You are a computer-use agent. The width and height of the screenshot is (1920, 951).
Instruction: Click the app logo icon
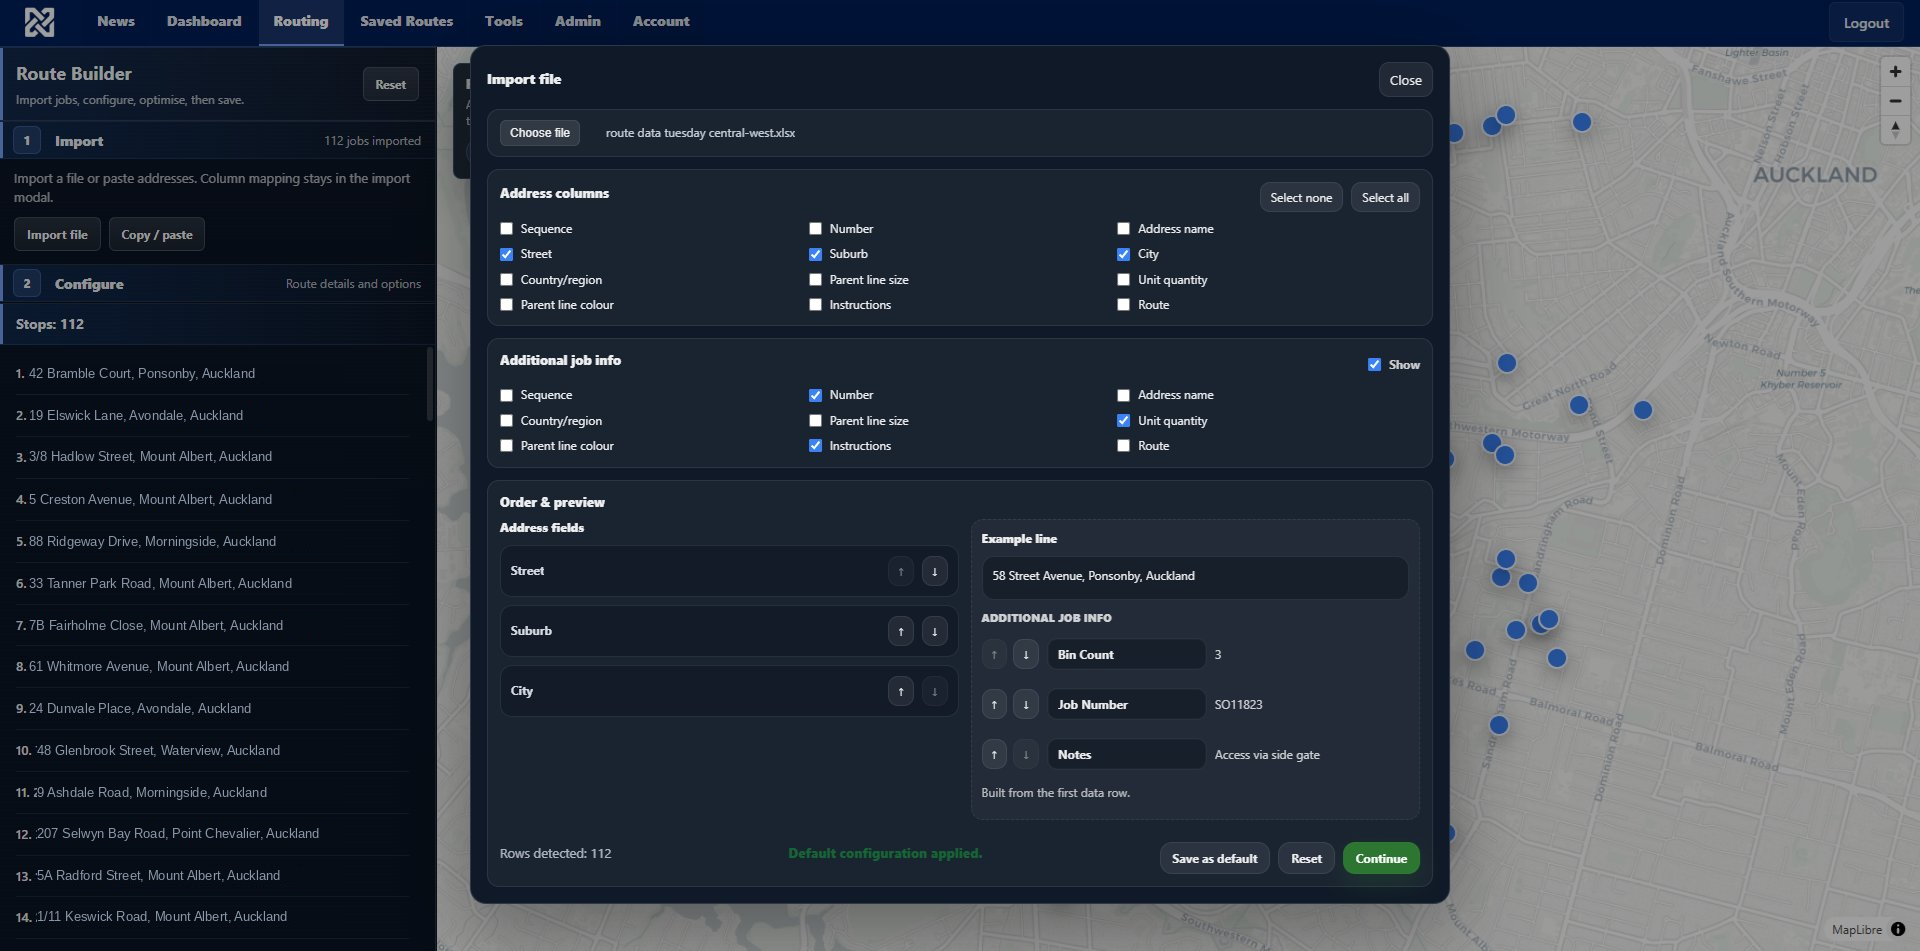point(39,21)
